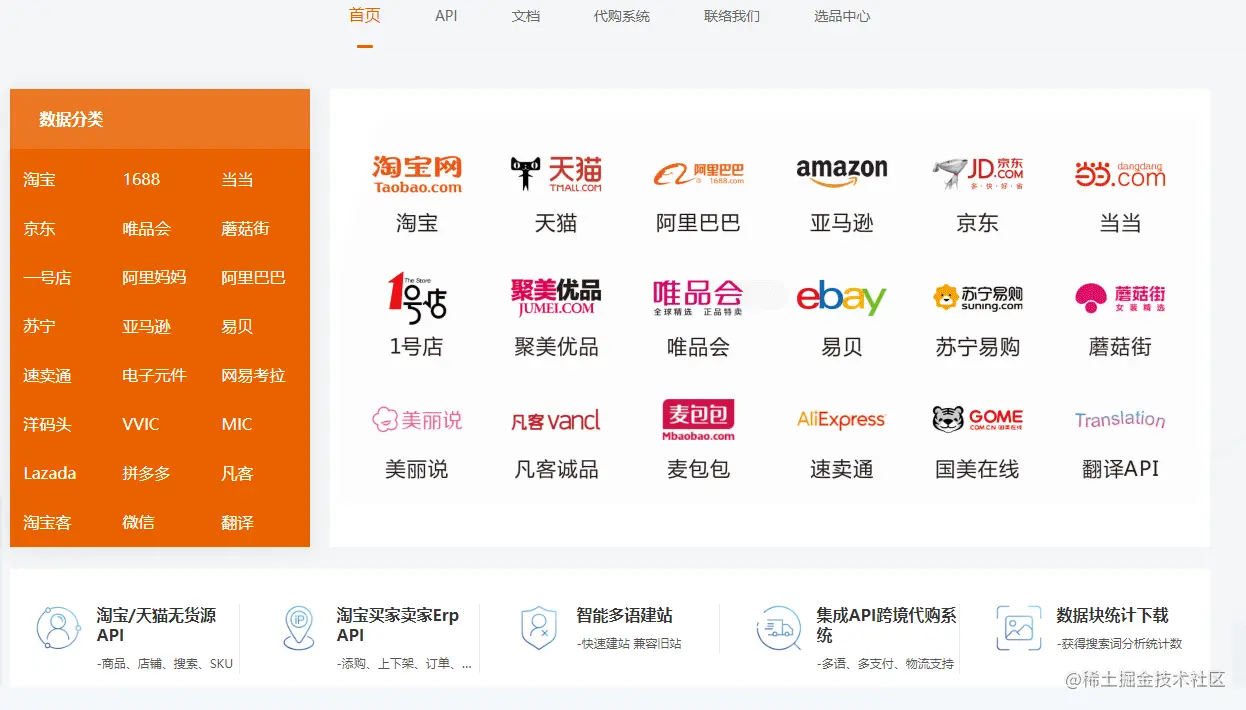
Task: Click the VVIC sidebar link
Action: click(141, 424)
